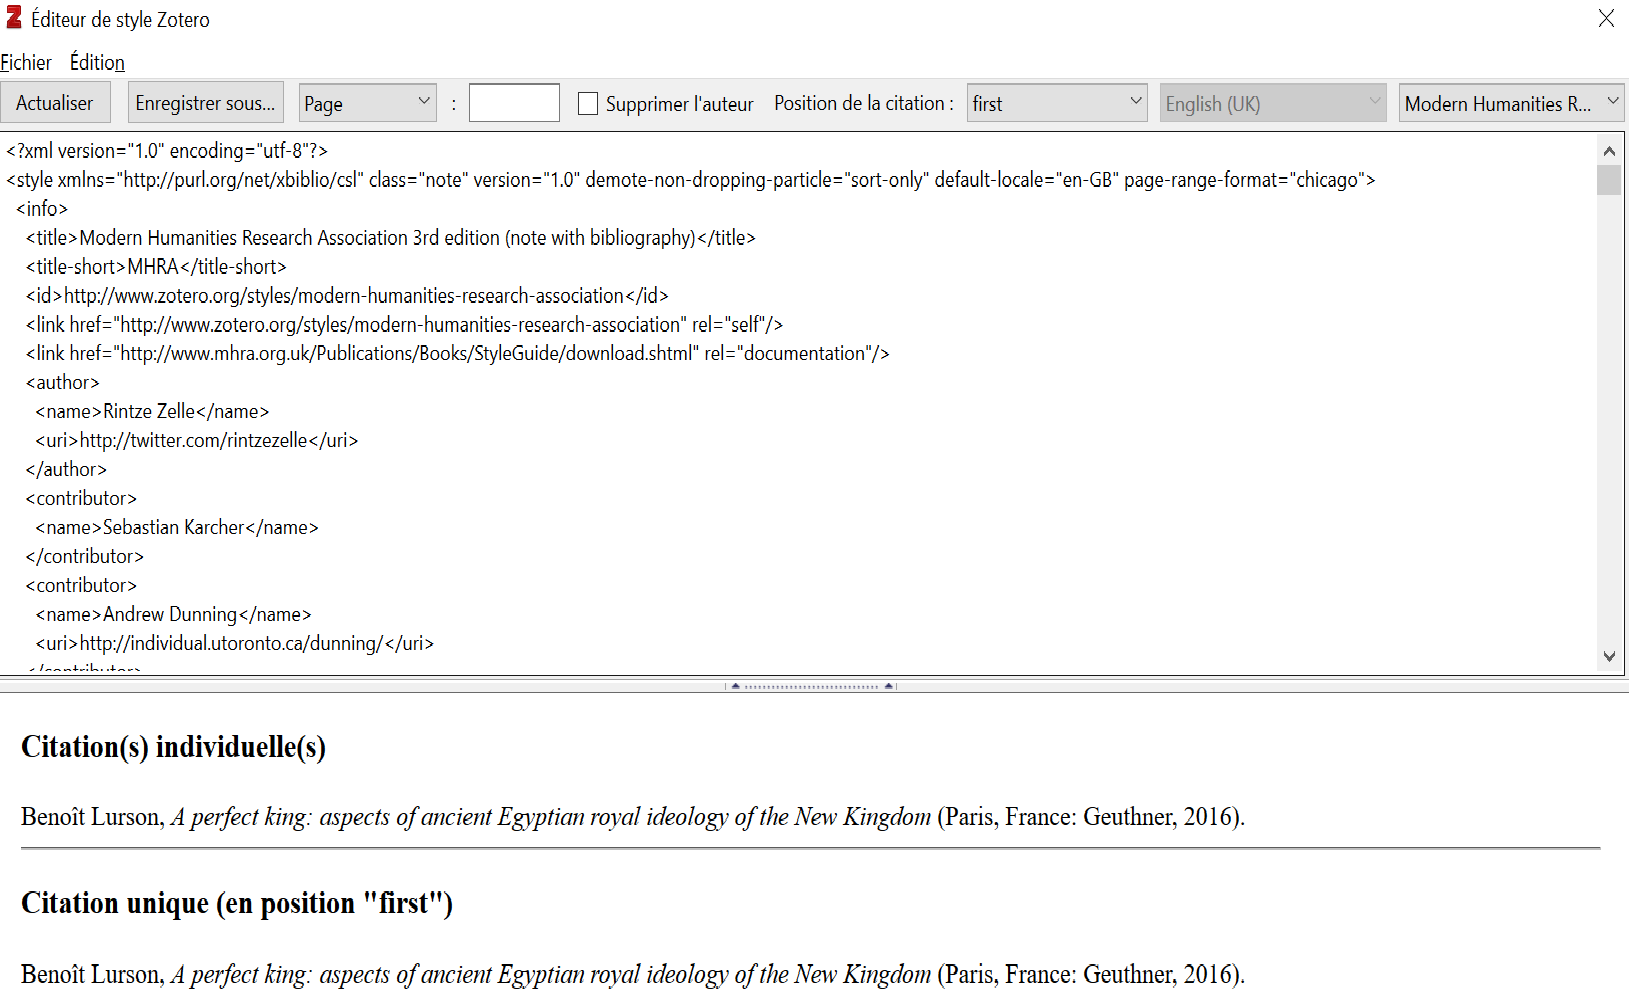Click the 'Citation(s) individuelle(s)' heading
The height and width of the screenshot is (998, 1629).
[173, 747]
